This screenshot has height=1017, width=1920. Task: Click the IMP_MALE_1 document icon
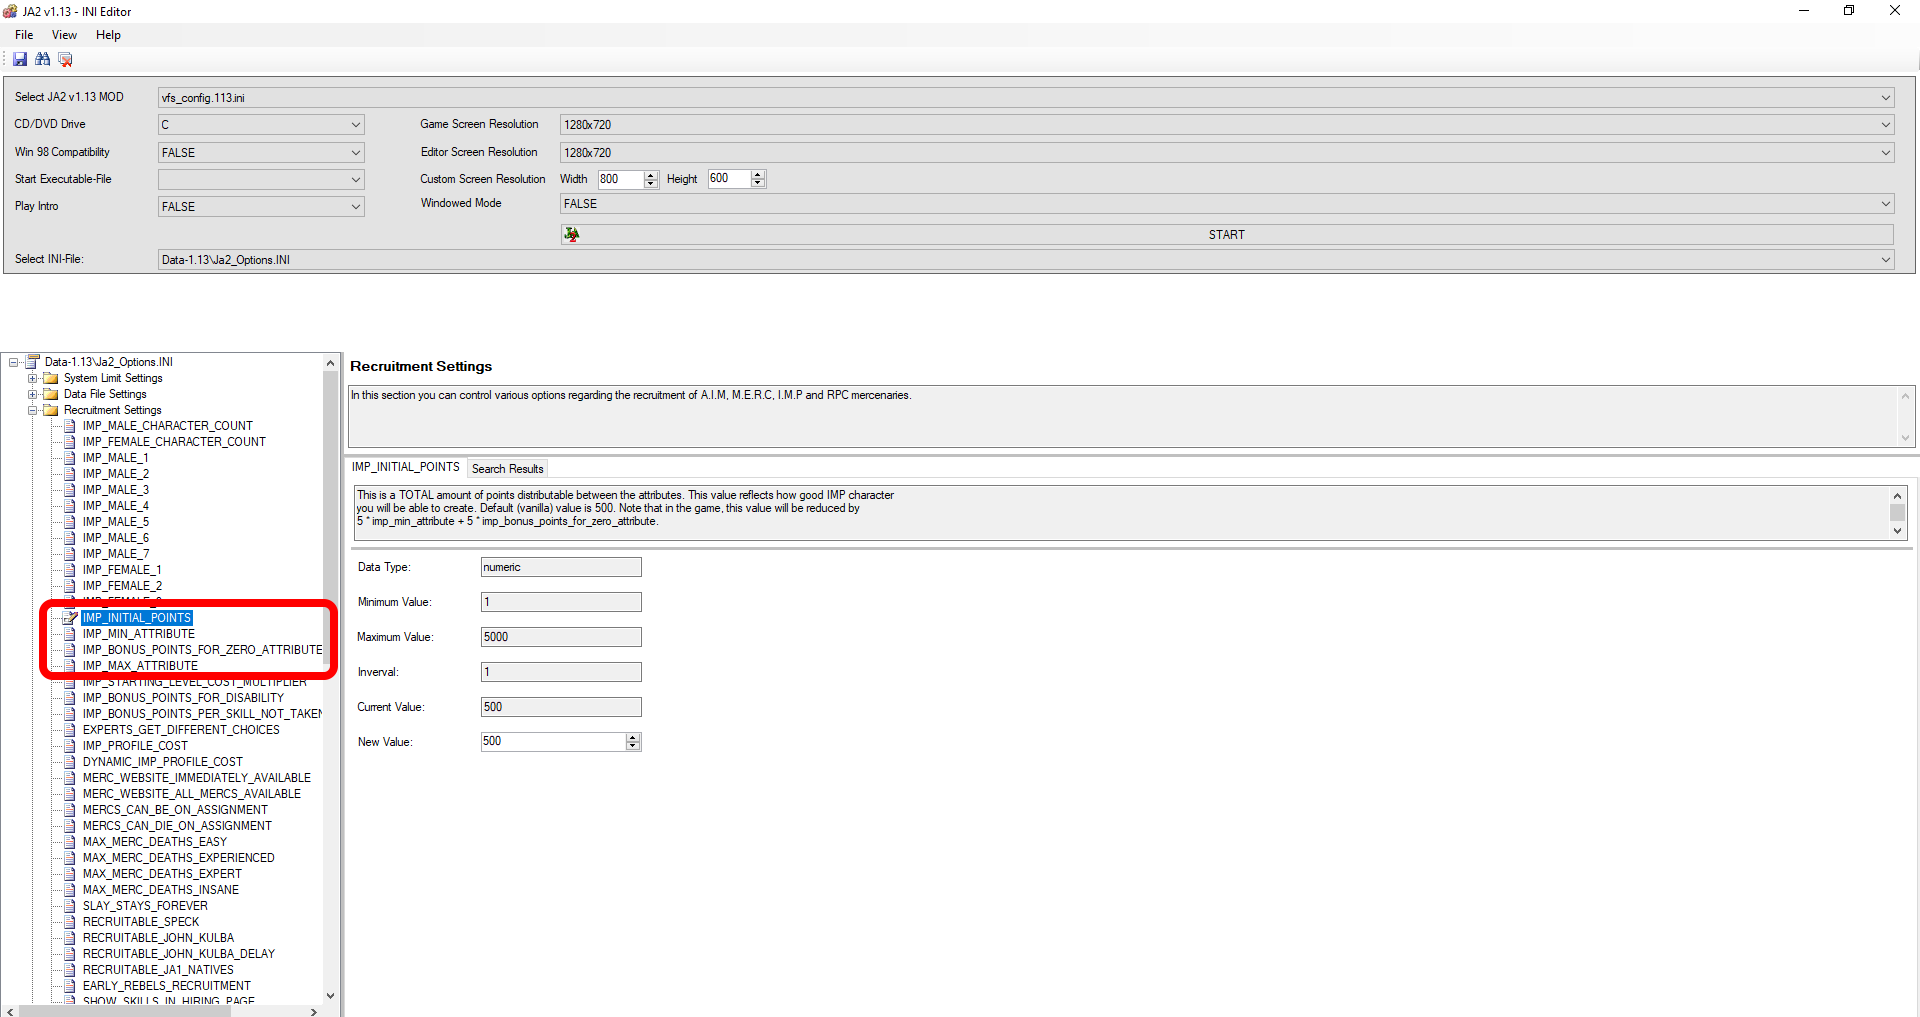pos(70,458)
